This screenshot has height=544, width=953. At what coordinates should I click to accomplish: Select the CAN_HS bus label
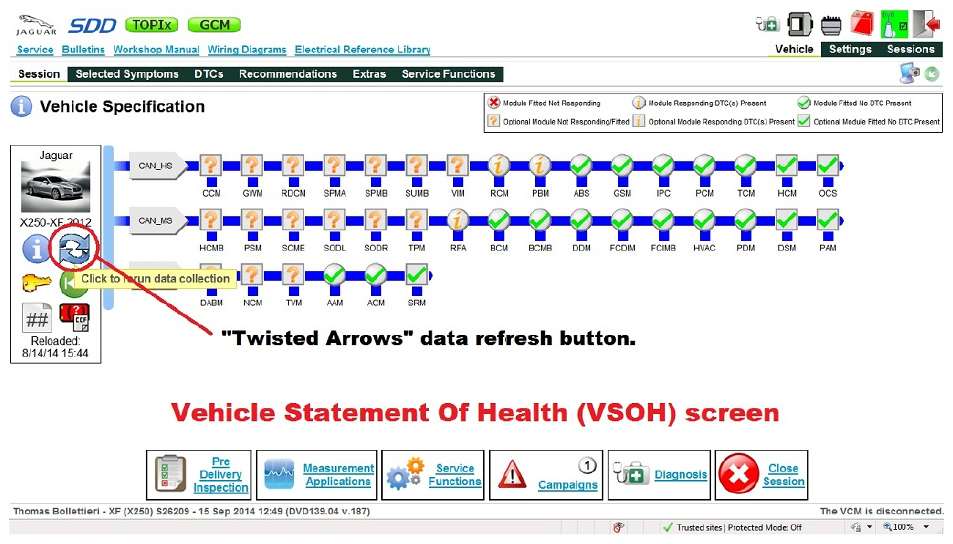point(156,165)
